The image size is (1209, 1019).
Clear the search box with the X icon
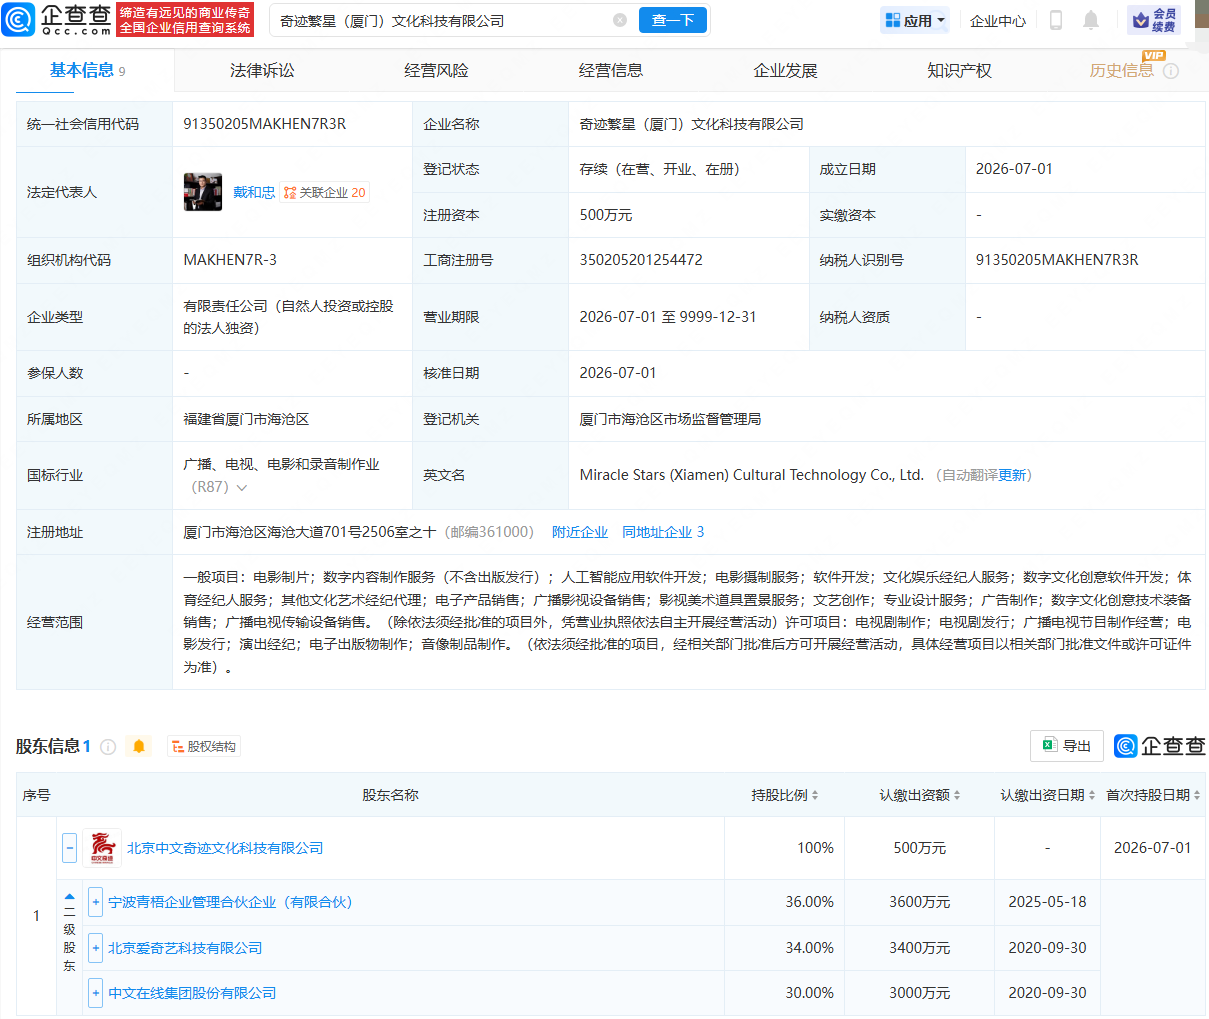pyautogui.click(x=620, y=20)
